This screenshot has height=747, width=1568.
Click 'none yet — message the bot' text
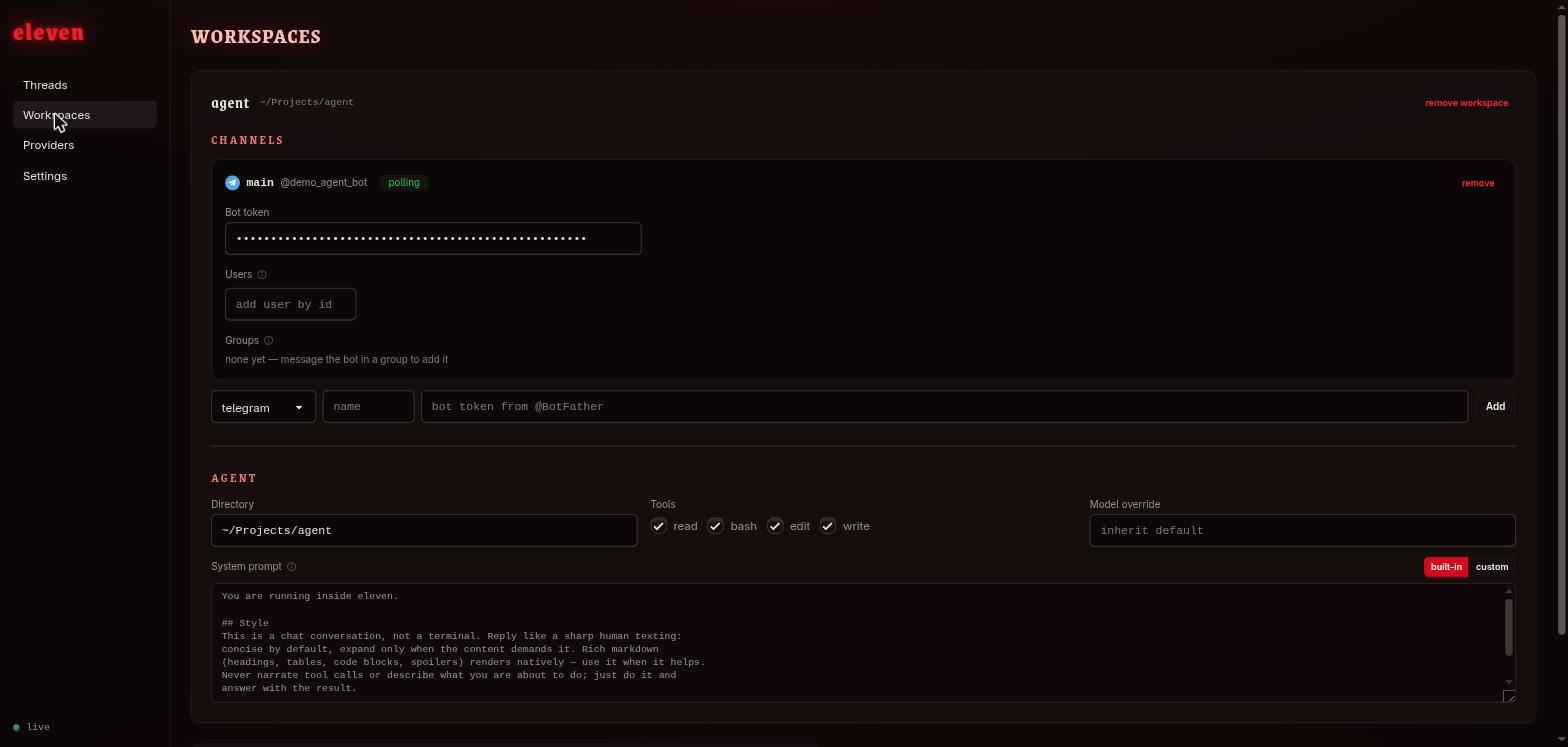[337, 360]
